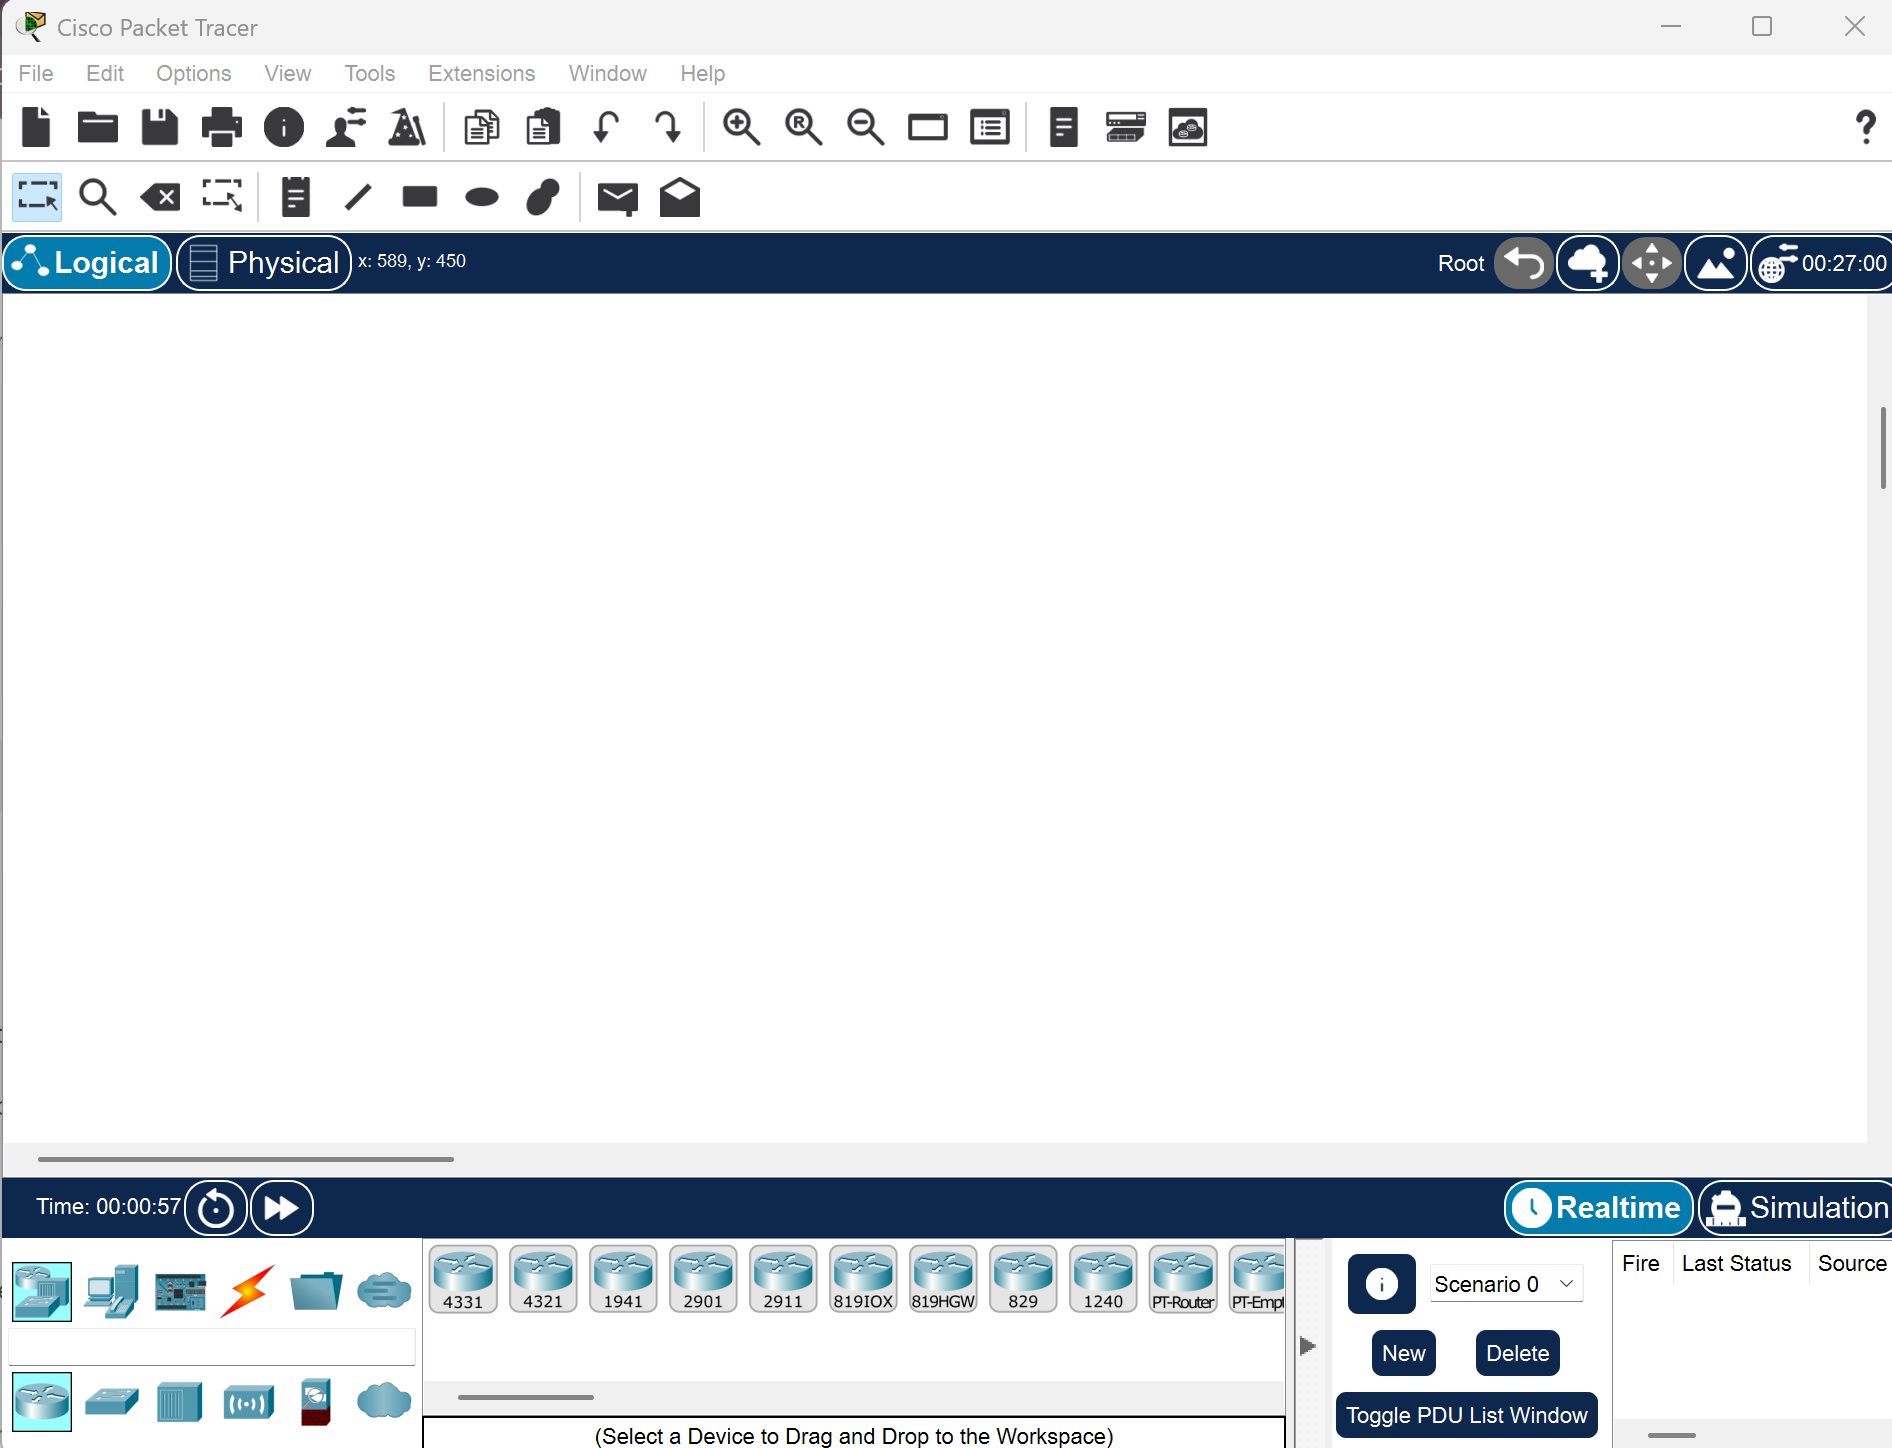Click the New scenario button

(1404, 1353)
